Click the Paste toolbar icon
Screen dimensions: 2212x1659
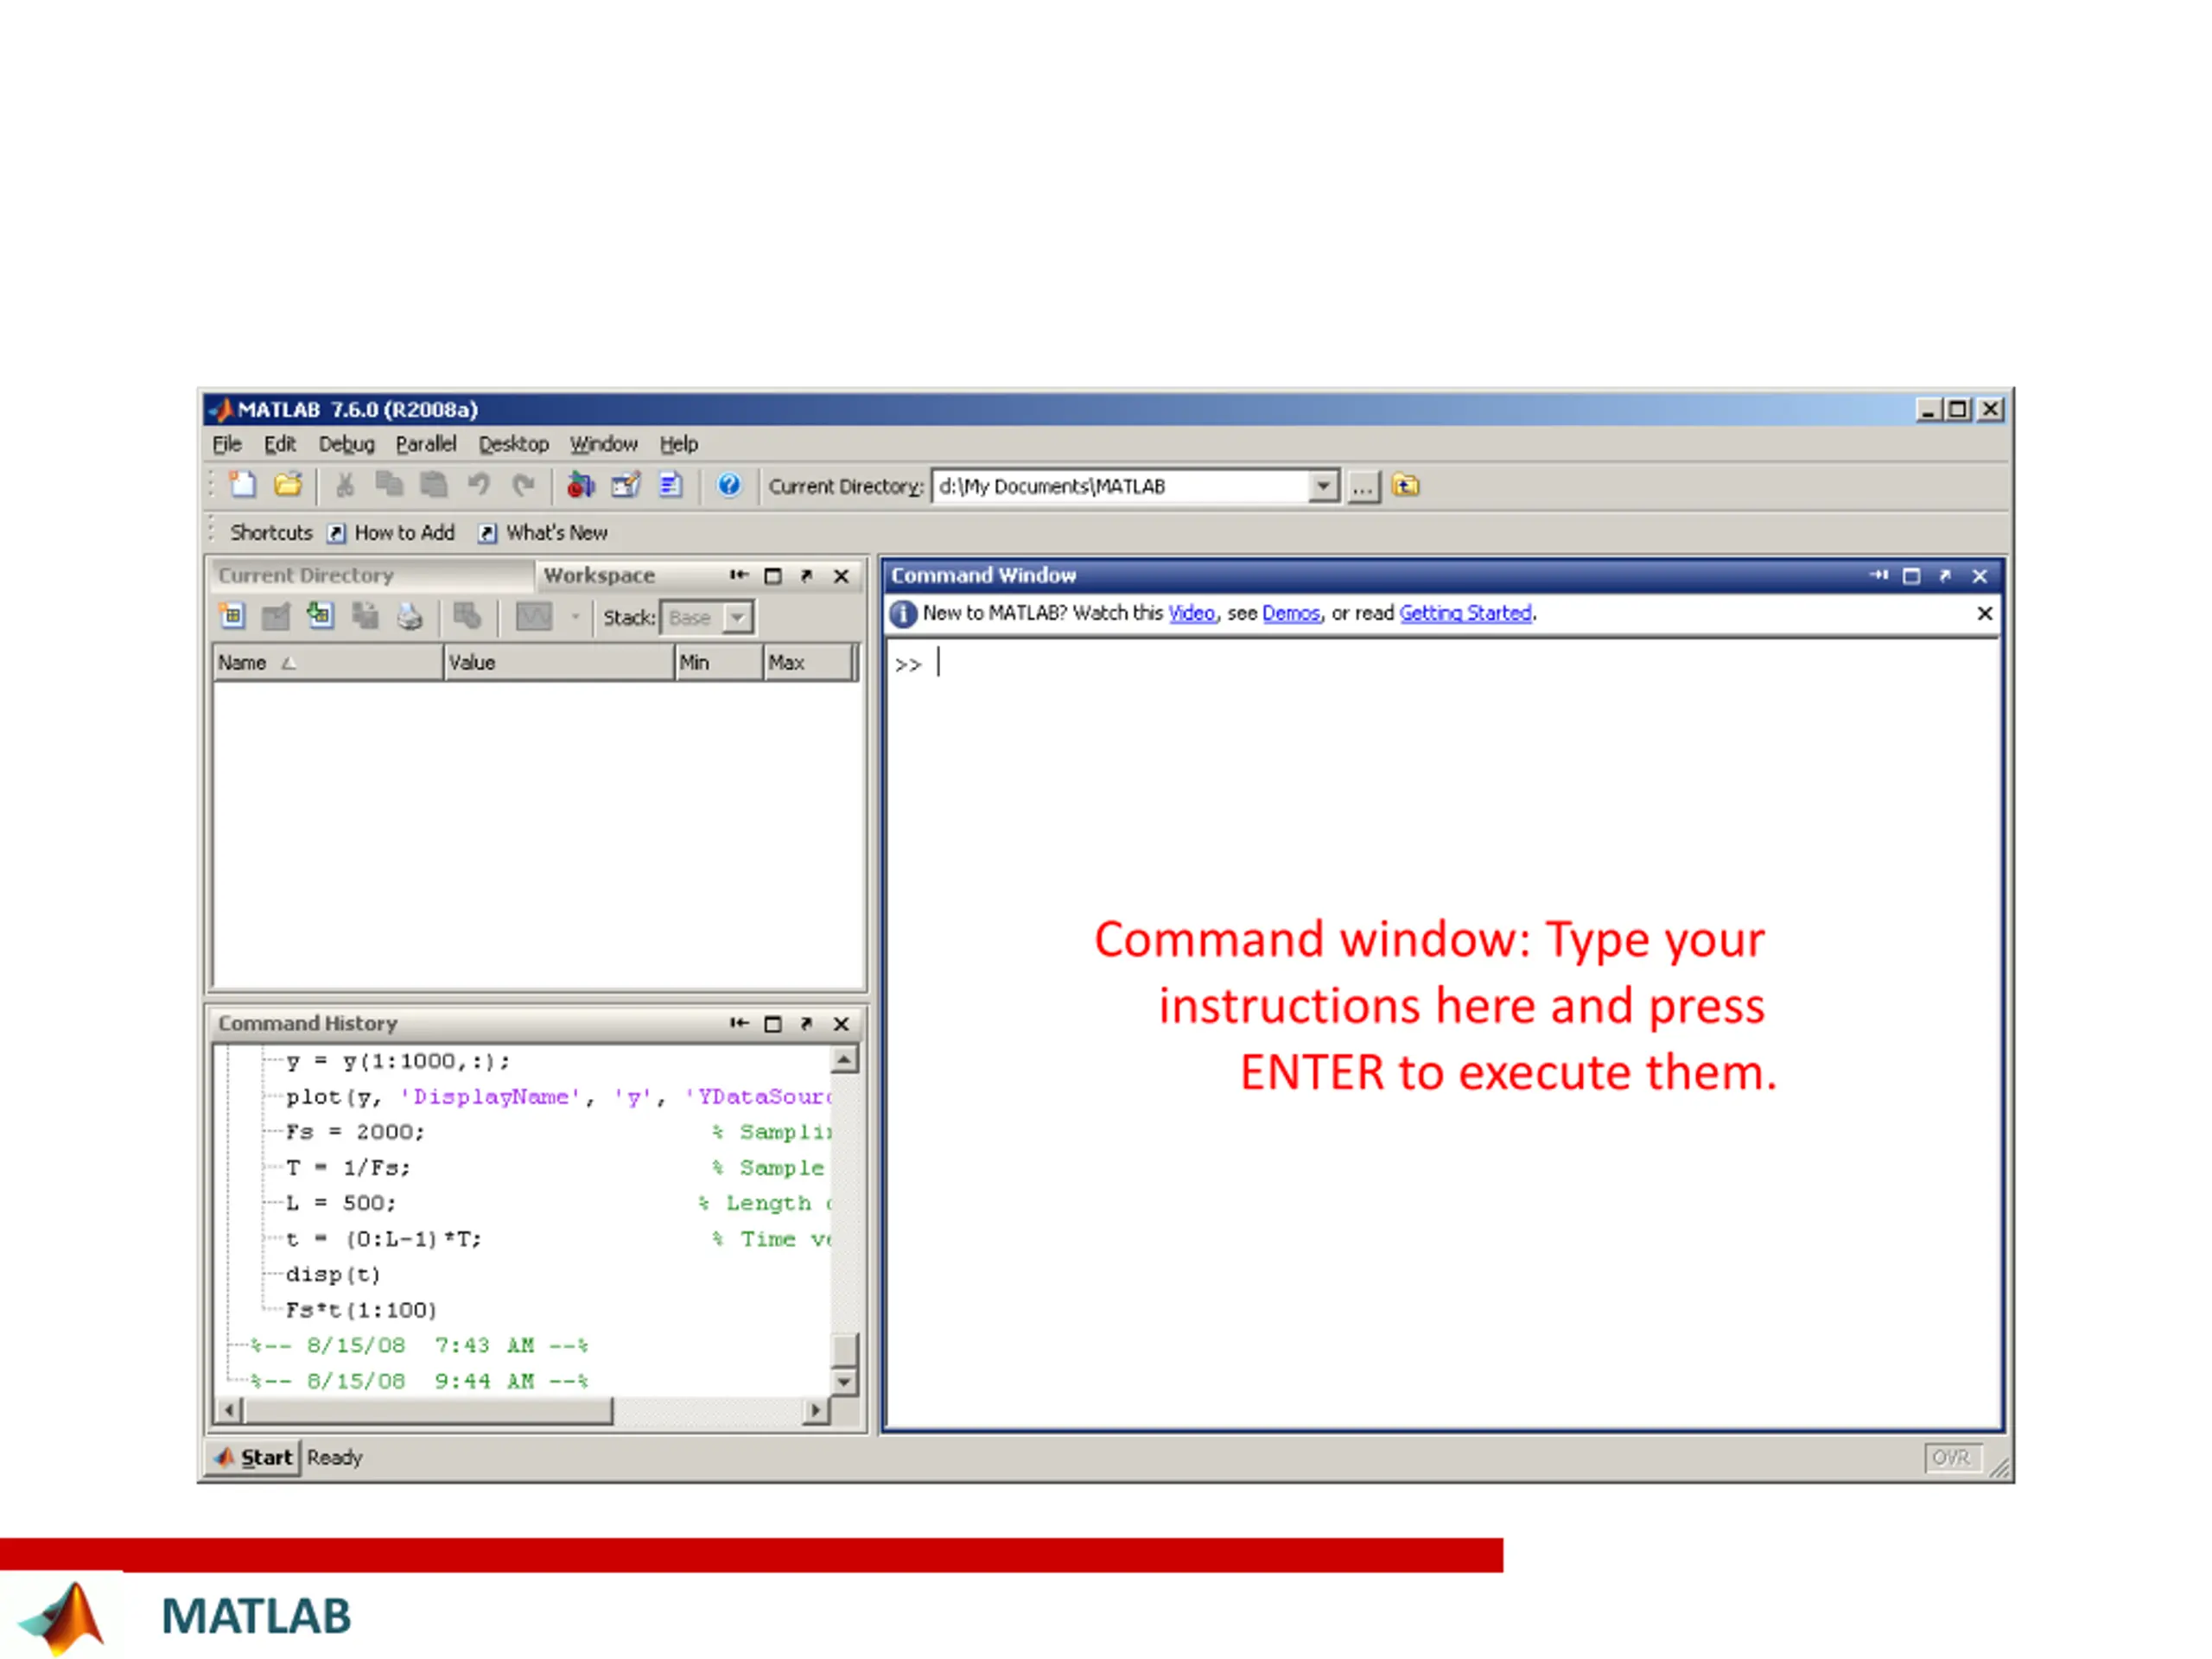(x=433, y=486)
